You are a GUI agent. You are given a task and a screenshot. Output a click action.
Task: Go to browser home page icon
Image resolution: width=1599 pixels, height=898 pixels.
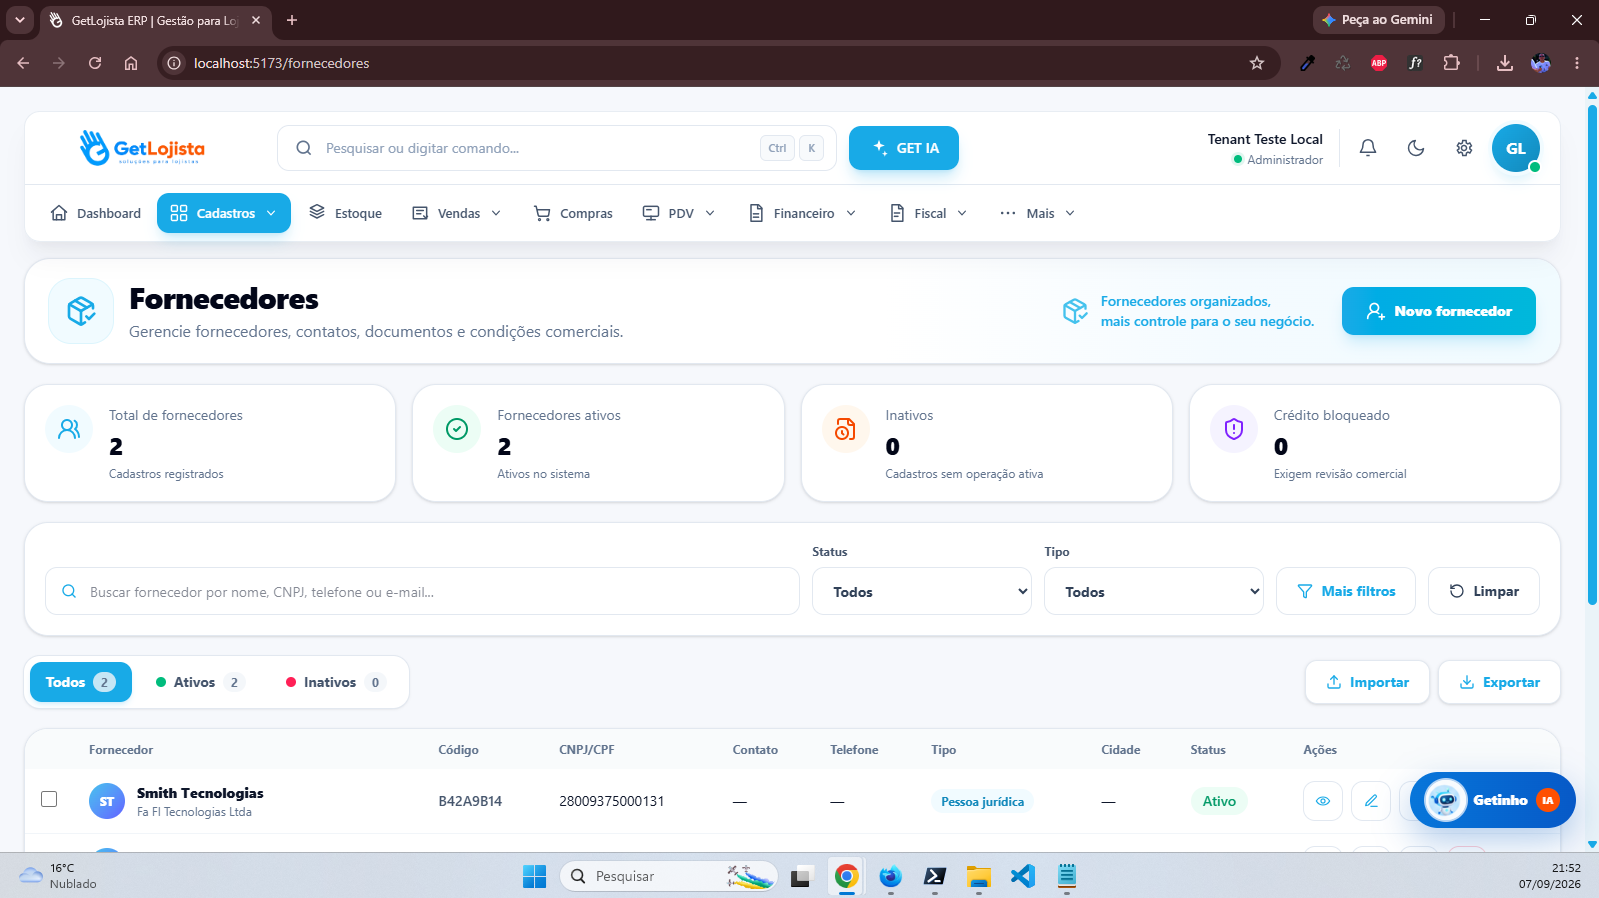pos(131,63)
